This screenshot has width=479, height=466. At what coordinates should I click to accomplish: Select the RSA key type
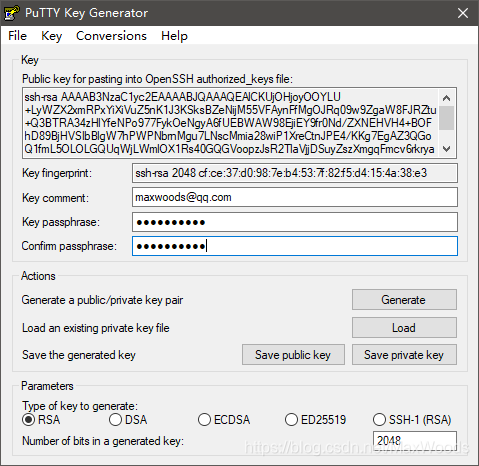point(41,419)
